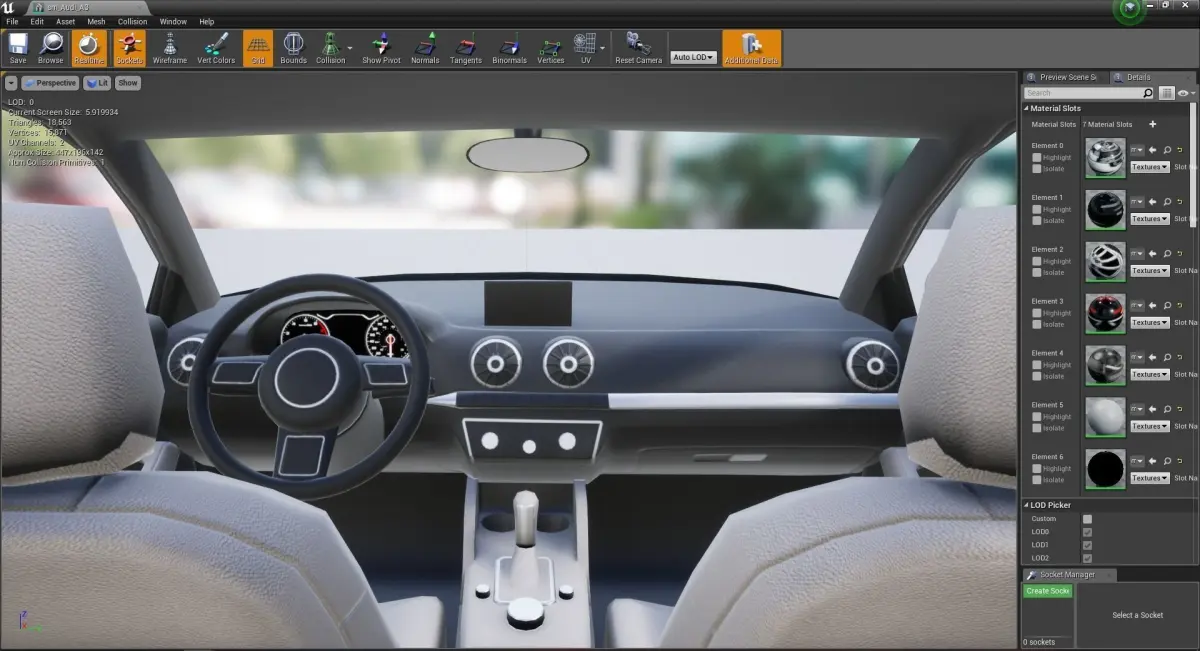Click the Perspective viewport button
The width and height of the screenshot is (1200, 651).
click(x=50, y=83)
